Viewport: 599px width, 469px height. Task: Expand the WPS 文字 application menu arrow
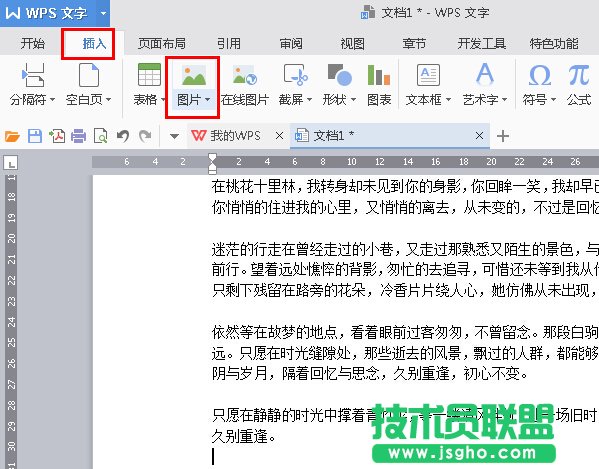[103, 13]
